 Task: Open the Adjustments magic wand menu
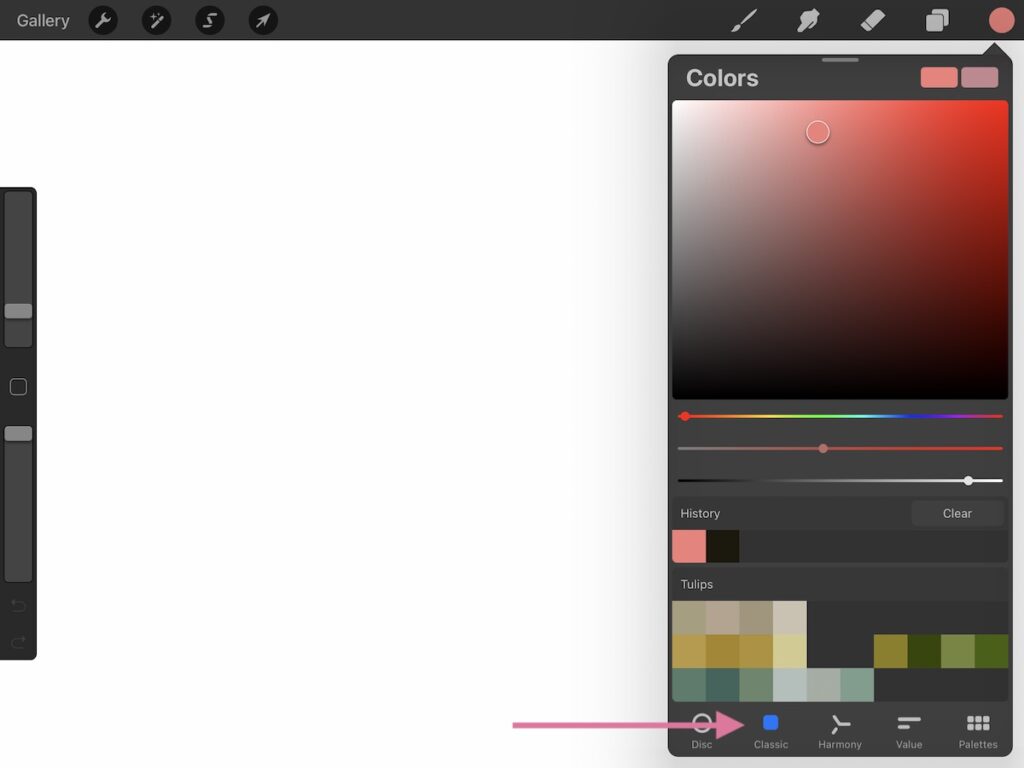coord(157,20)
